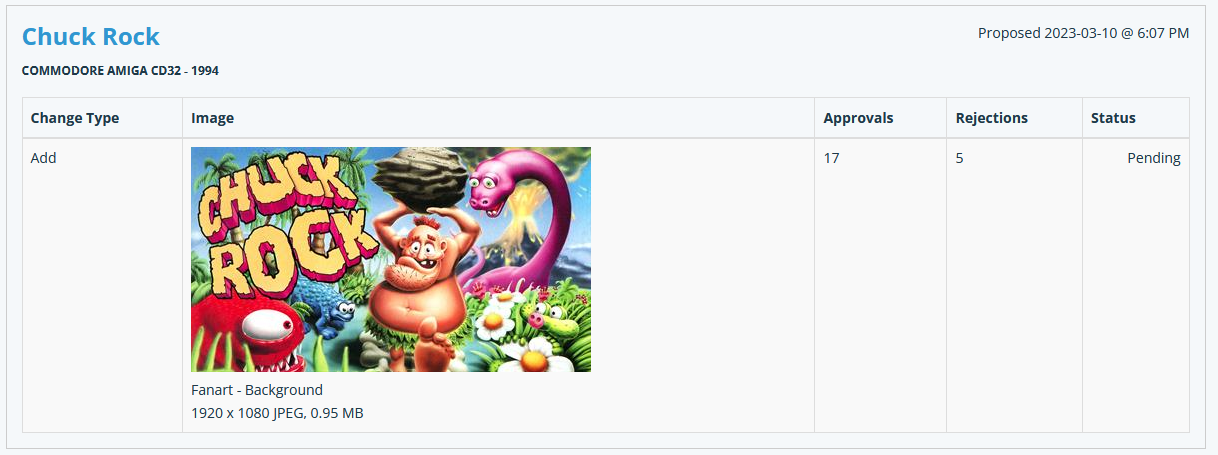Image resolution: width=1218 pixels, height=455 pixels.
Task: Click the Fanart - Background caption
Action: (x=257, y=390)
